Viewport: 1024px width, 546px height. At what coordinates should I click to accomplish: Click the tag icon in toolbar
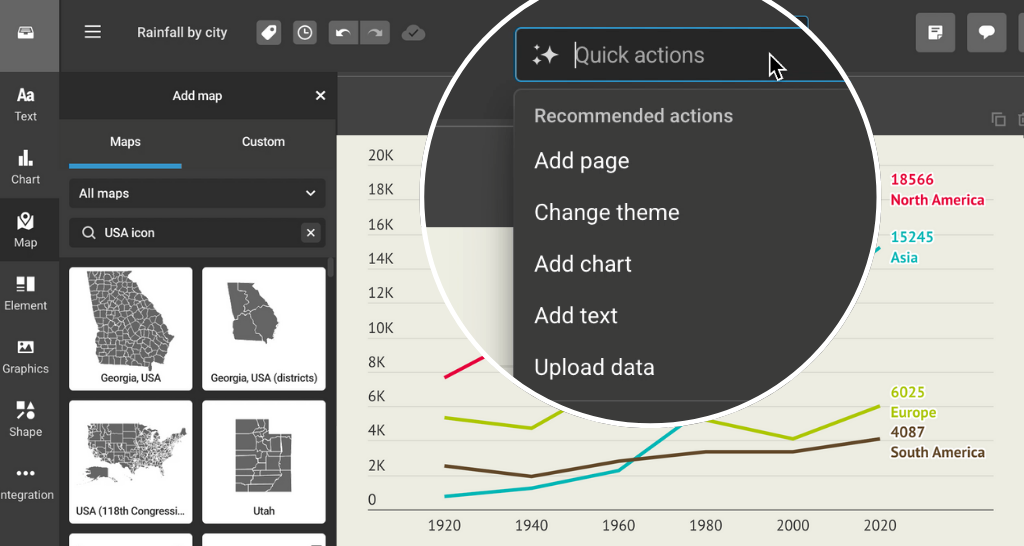(268, 33)
